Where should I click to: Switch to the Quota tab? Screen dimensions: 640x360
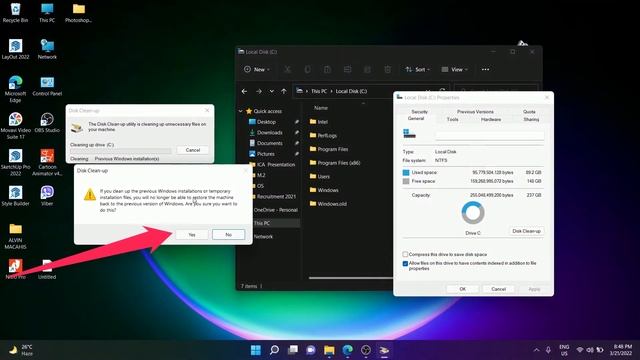coord(529,111)
